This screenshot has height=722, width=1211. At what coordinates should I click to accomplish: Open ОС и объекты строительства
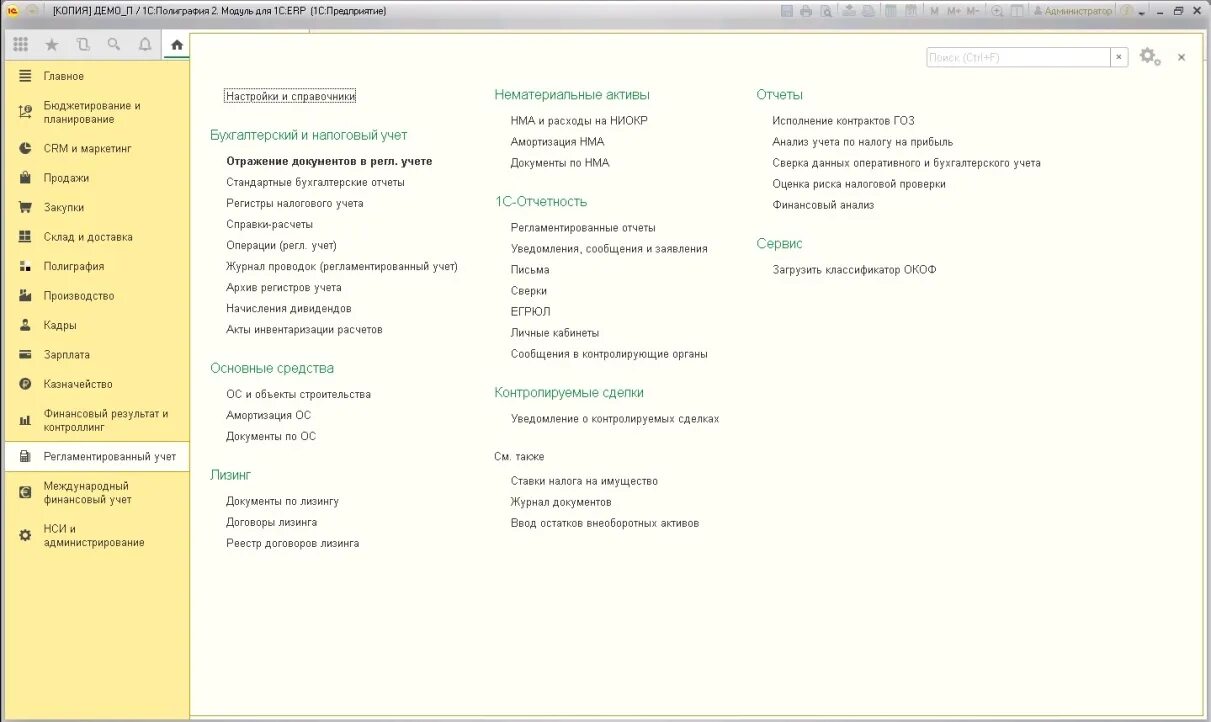pos(298,394)
